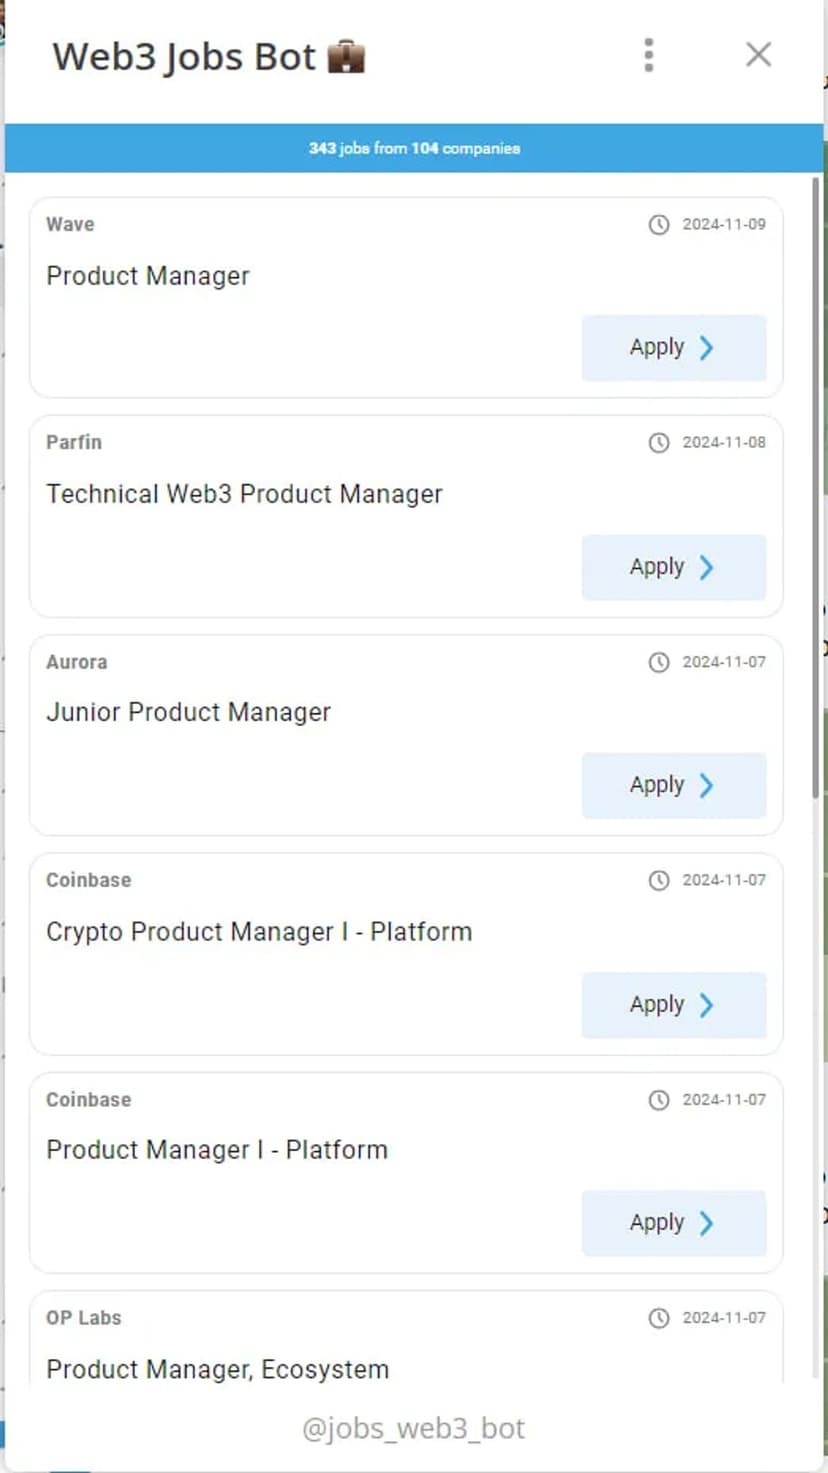
Task: Click the @jobs_web3_bot handle
Action: [413, 1428]
